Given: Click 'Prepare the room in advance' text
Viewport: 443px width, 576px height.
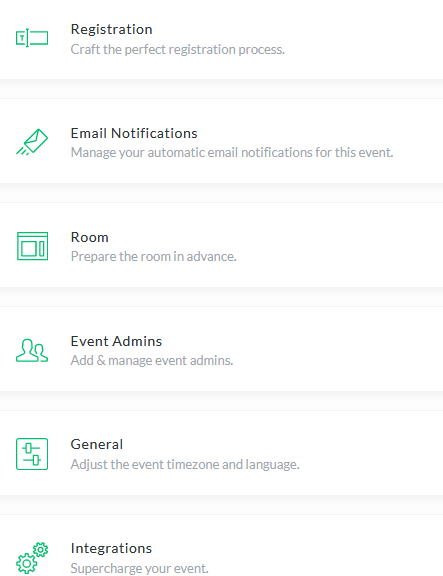Looking at the screenshot, I should coord(154,256).
